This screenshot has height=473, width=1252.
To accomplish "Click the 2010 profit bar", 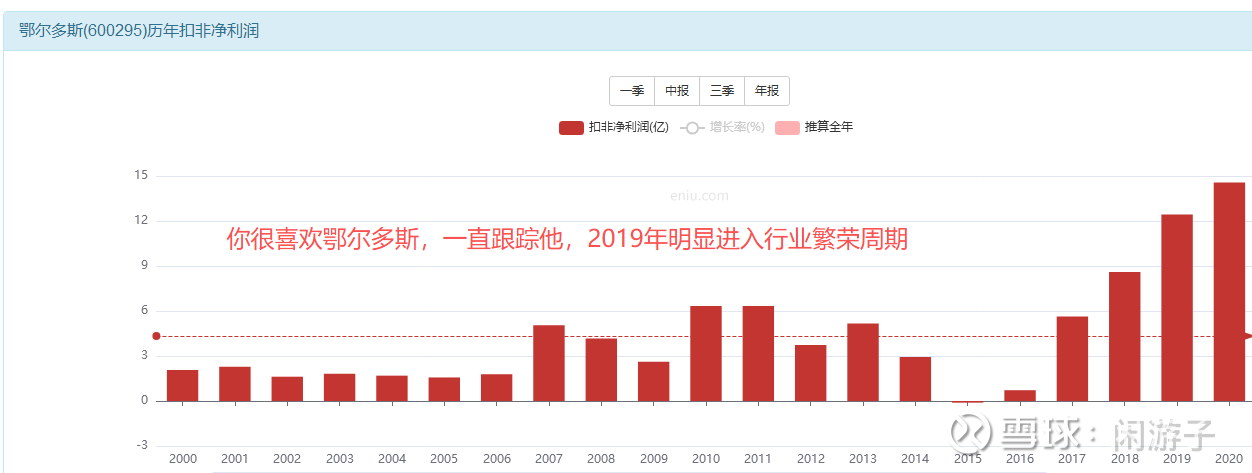I will [x=706, y=354].
